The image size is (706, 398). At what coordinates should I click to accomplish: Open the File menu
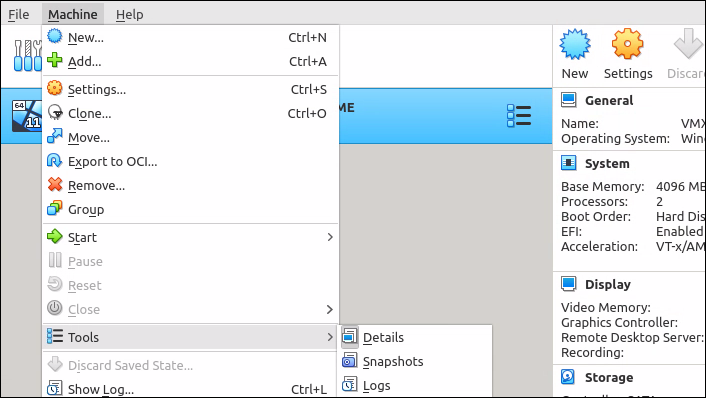click(19, 14)
